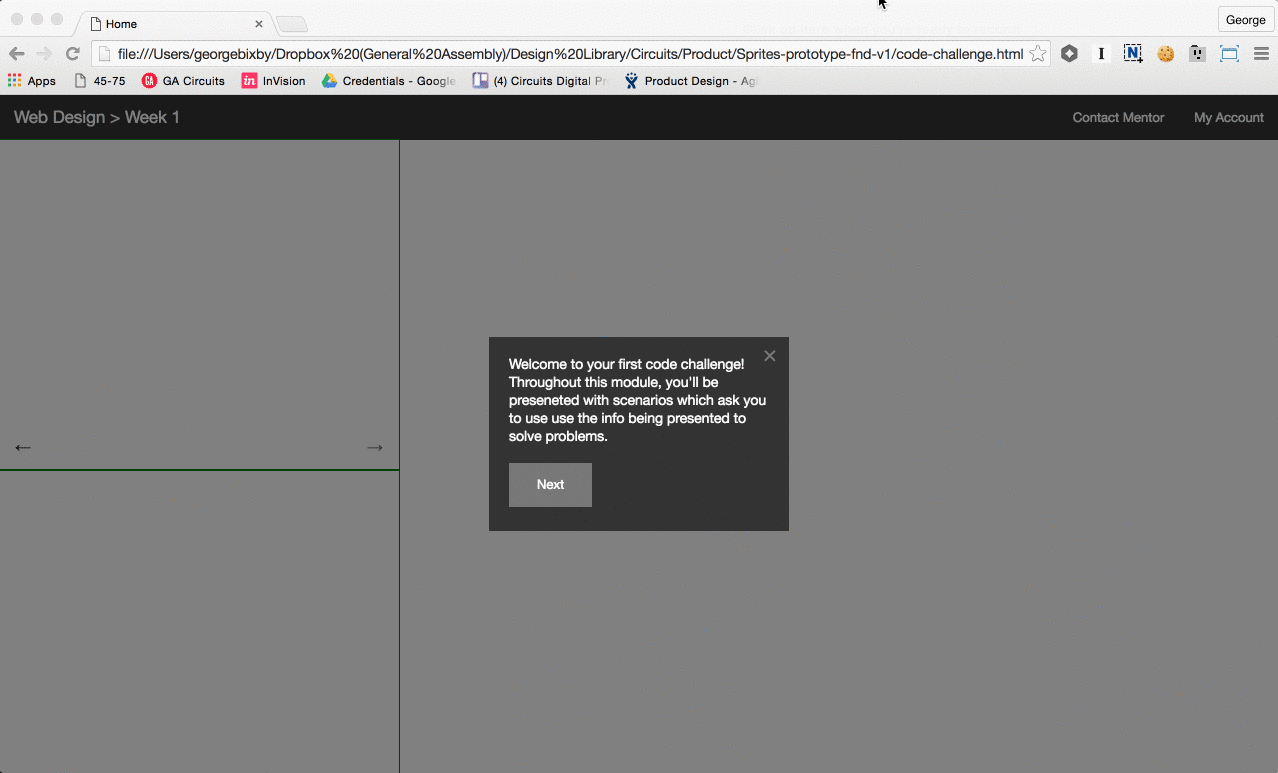Open a new tab
Viewport: 1278px width, 773px height.
292,24
